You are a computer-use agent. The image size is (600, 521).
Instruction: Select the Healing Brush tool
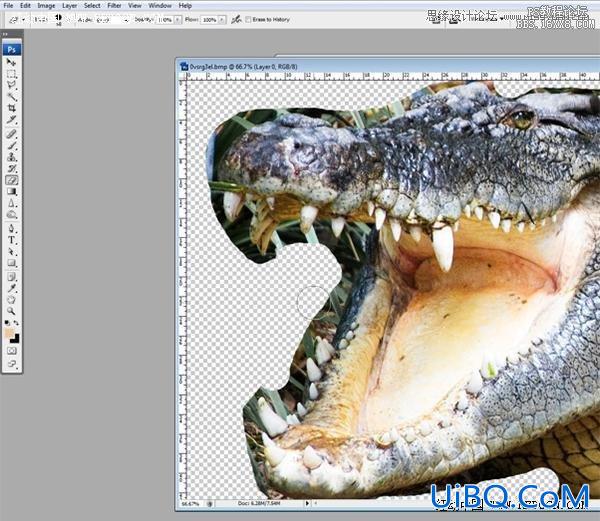pyautogui.click(x=11, y=134)
